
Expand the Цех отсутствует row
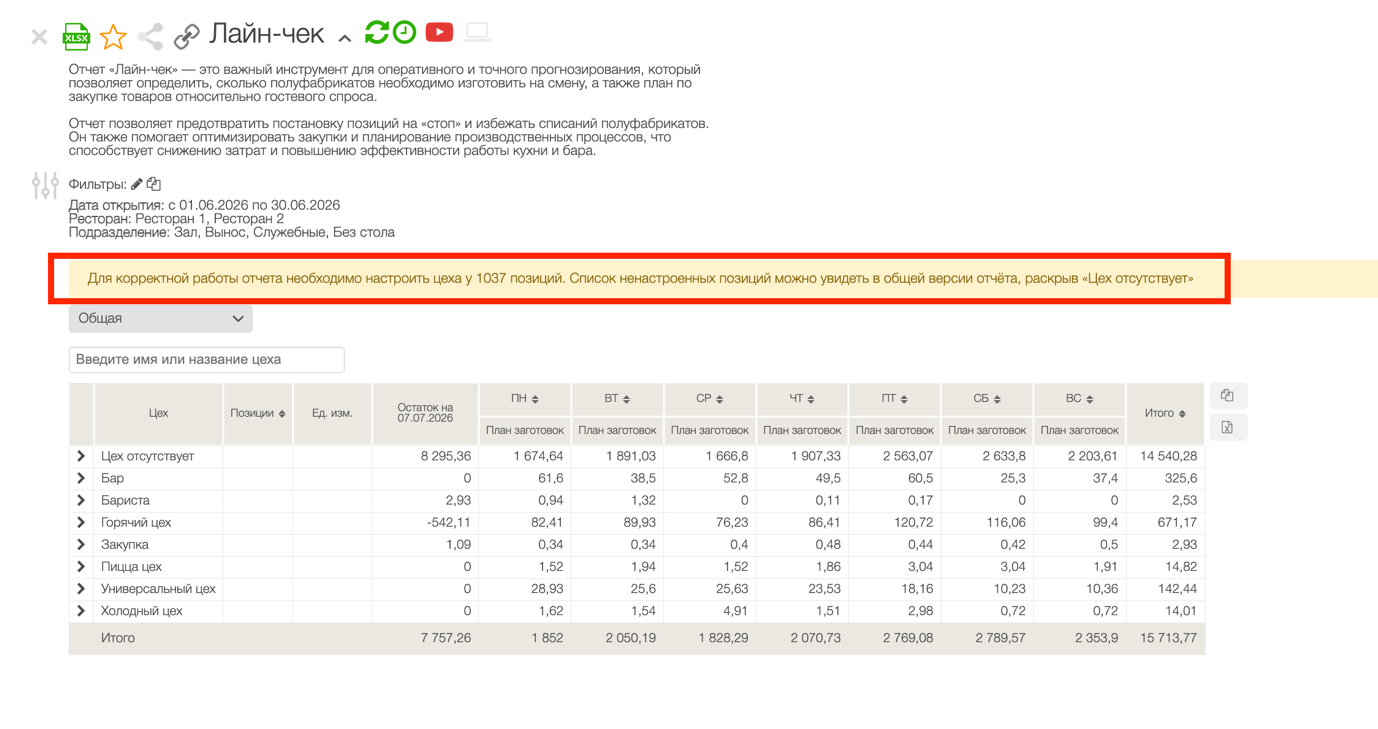(x=81, y=456)
